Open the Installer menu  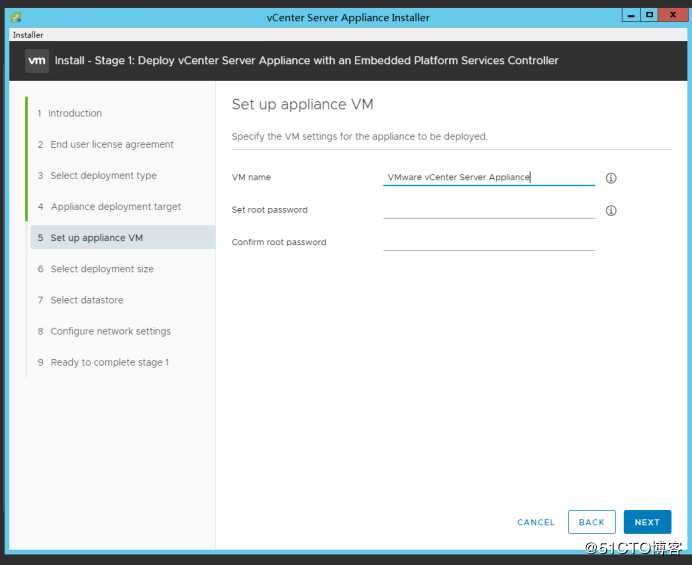28,35
